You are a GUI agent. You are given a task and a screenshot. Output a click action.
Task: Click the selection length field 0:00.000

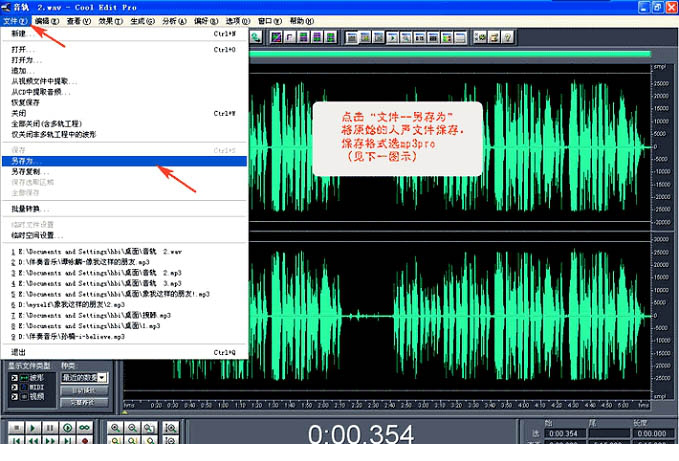(652, 433)
